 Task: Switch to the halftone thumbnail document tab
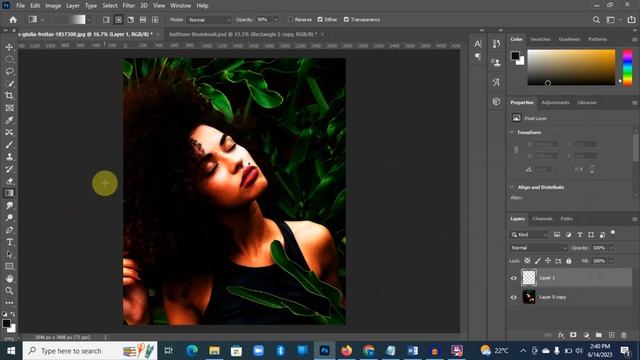click(x=242, y=34)
